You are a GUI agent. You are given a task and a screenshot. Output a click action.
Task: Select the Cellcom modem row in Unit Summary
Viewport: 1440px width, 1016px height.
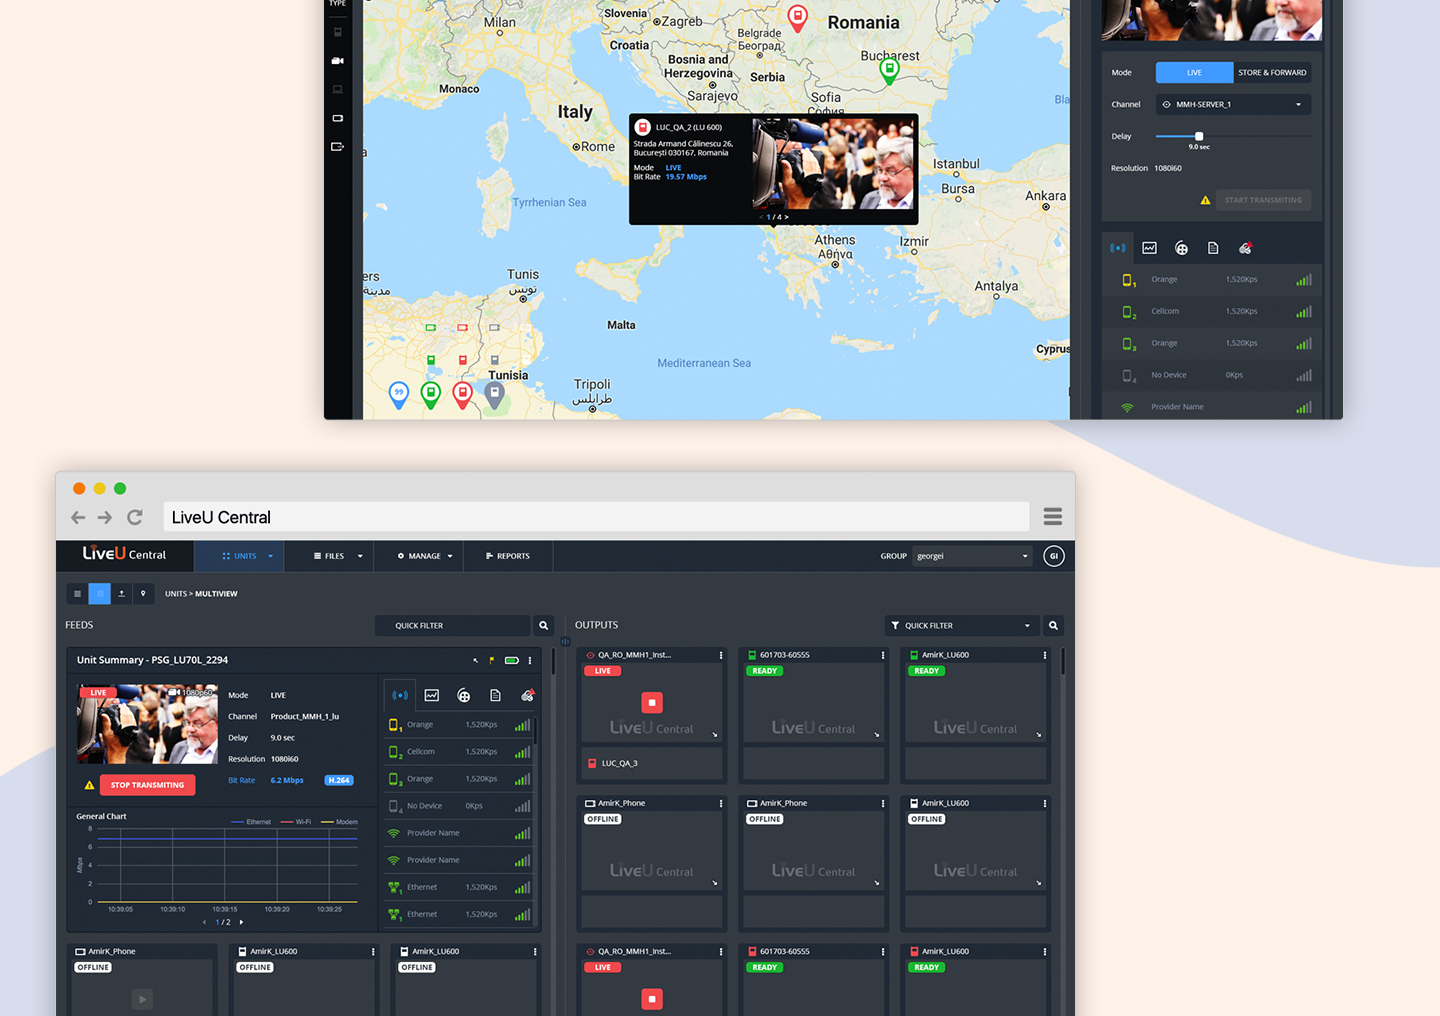[458, 752]
